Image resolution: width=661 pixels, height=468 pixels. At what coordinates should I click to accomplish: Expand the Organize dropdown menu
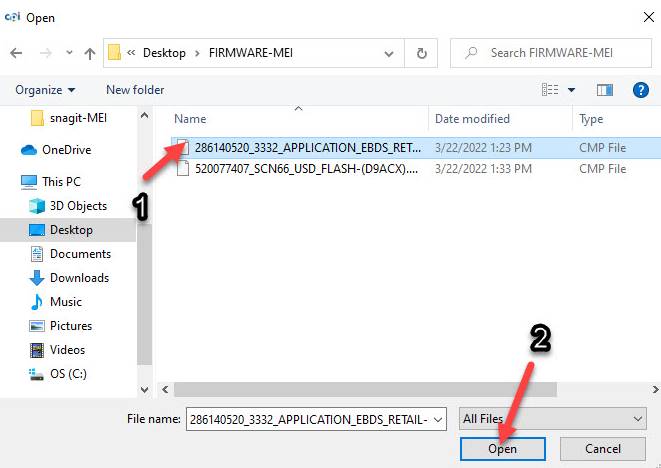coord(45,90)
